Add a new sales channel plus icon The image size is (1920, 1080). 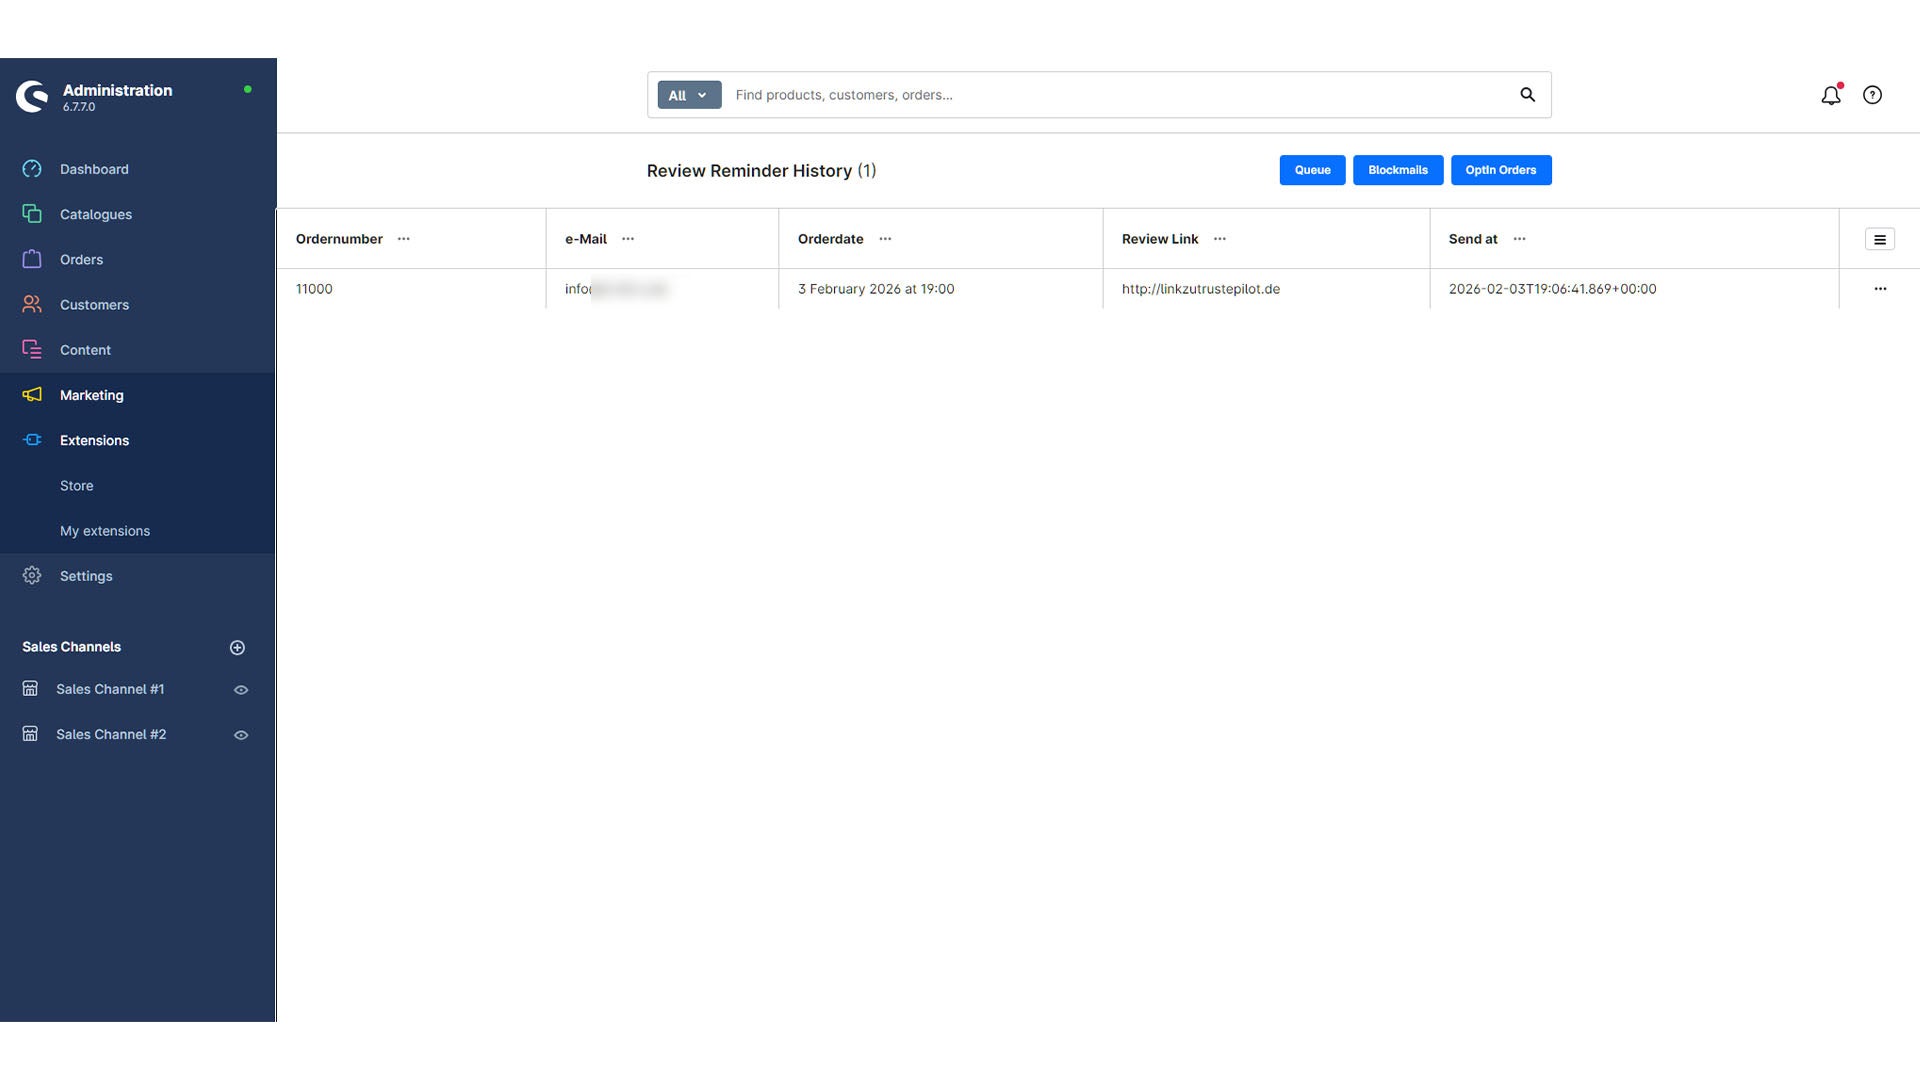[x=237, y=648]
